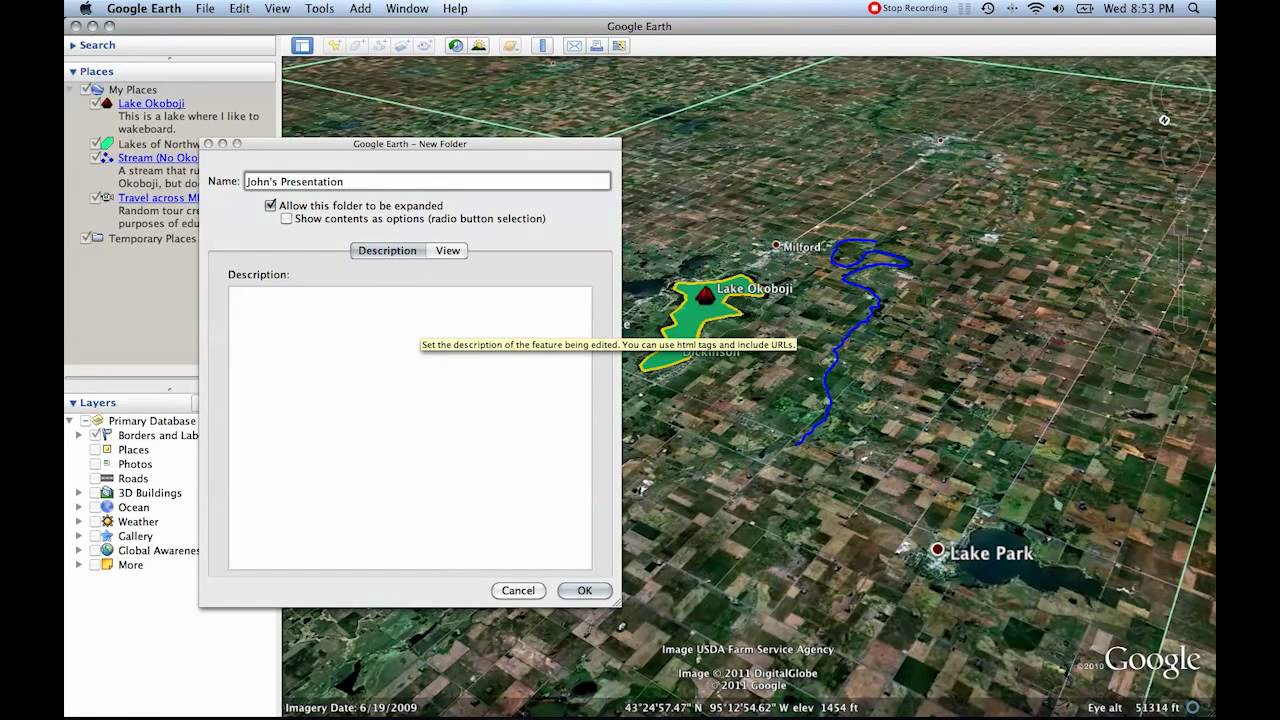Expand the Search panel triangle

[x=73, y=45]
